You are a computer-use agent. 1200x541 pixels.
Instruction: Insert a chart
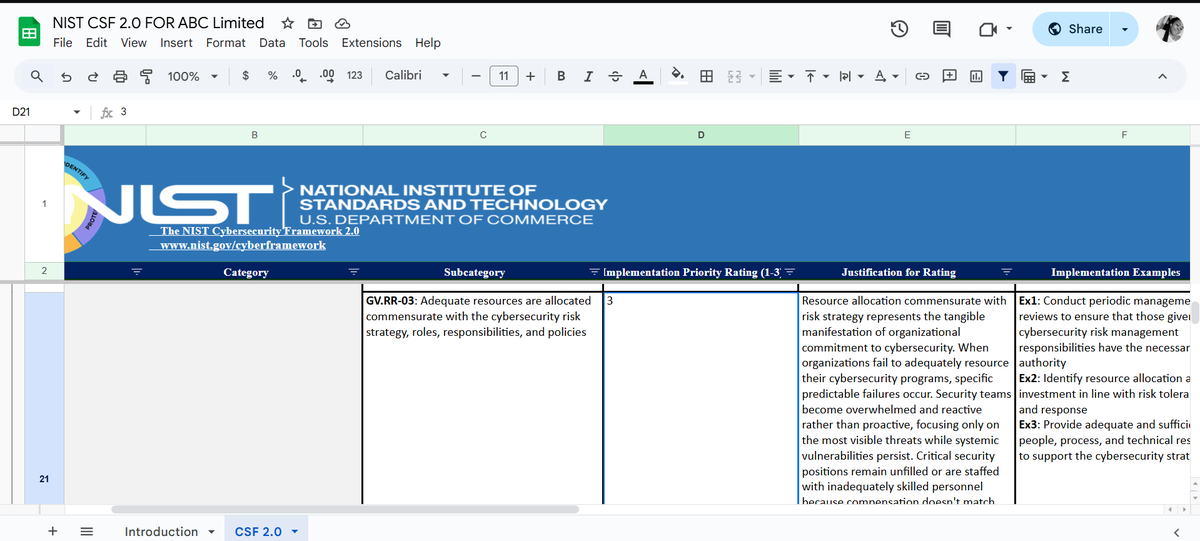(976, 76)
